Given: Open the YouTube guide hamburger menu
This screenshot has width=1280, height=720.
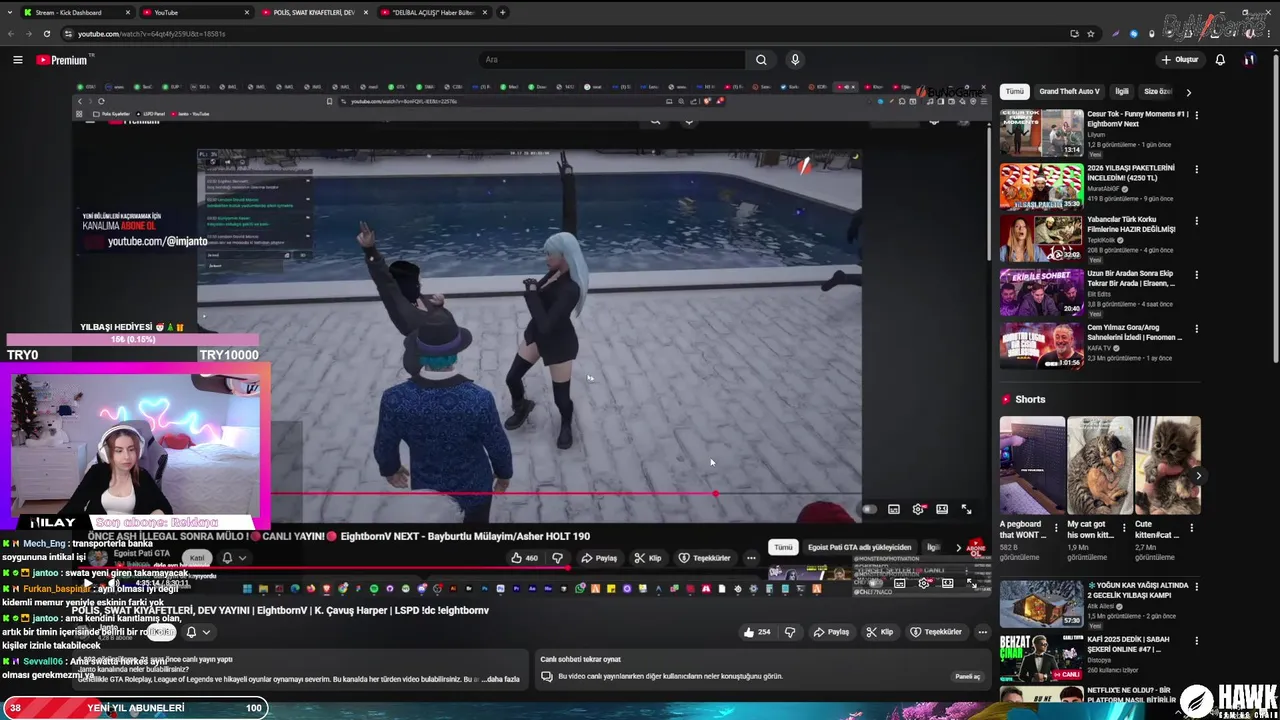Looking at the screenshot, I should pos(17,60).
